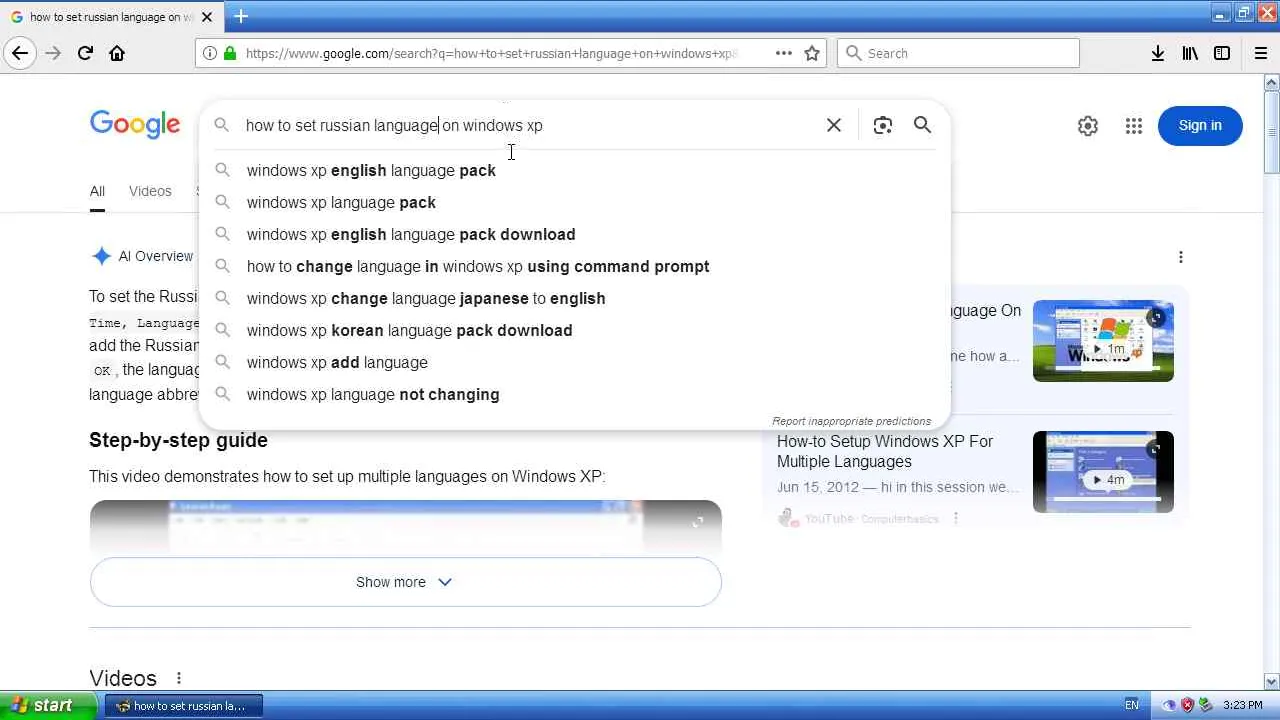1280x720 pixels.
Task: Choose suggestion 'windows xp language pack'
Action: [575, 202]
